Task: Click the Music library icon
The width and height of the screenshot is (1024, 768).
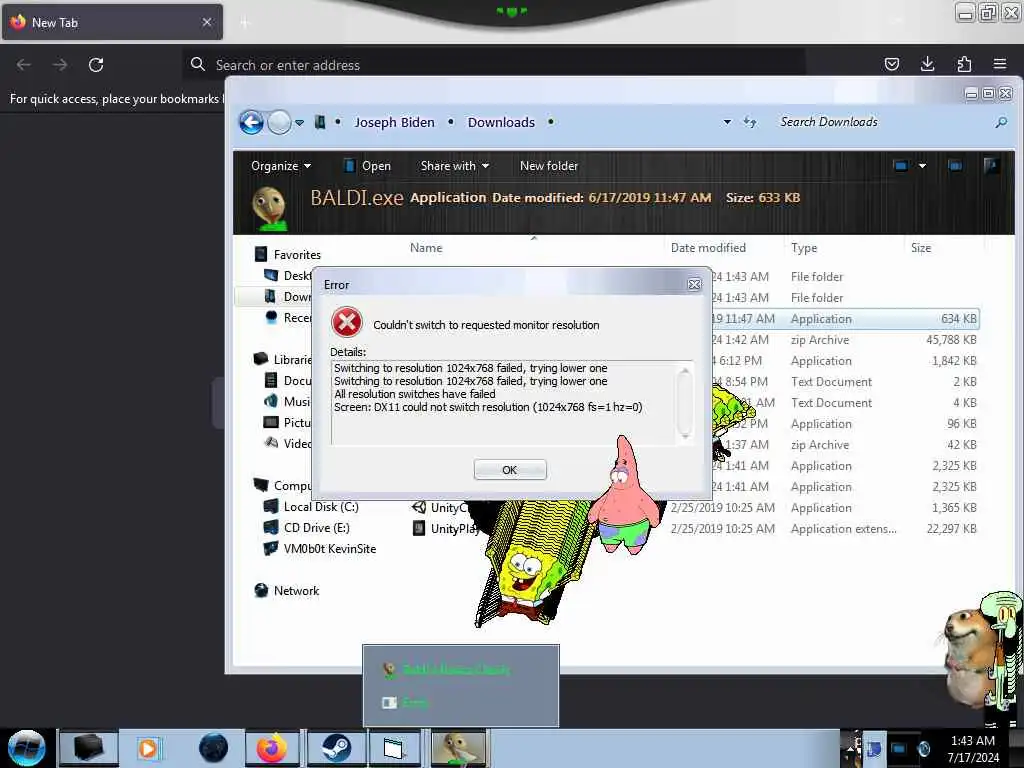Action: point(270,402)
